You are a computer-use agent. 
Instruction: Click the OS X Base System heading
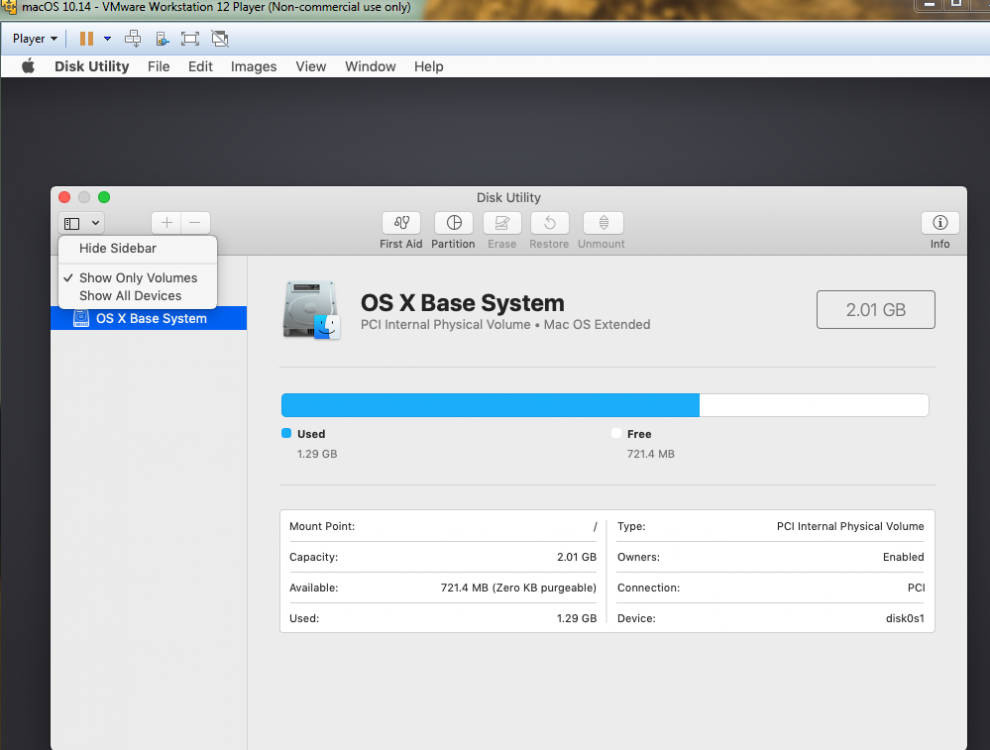462,303
